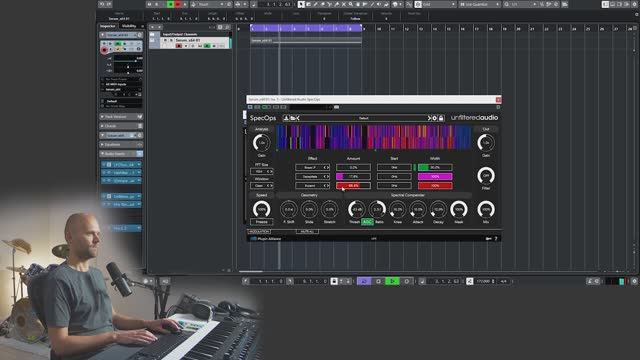
Task: Click the red third Amount slider
Action: 353,185
